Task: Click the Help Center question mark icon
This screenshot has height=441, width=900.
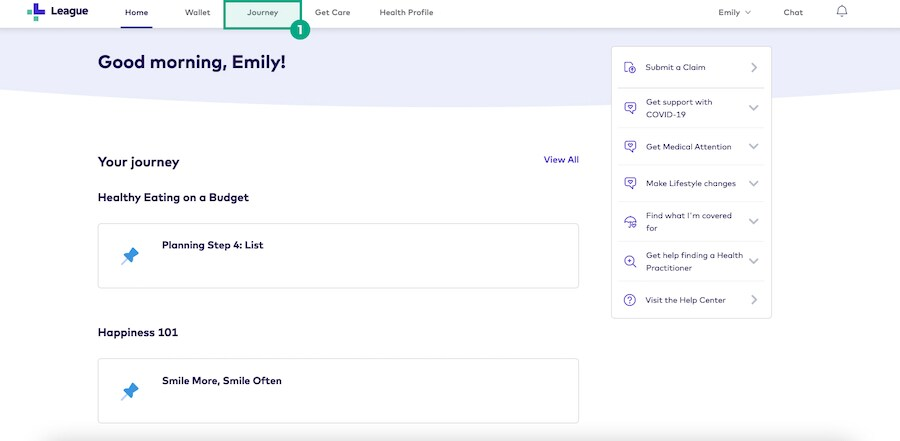Action: pyautogui.click(x=630, y=300)
